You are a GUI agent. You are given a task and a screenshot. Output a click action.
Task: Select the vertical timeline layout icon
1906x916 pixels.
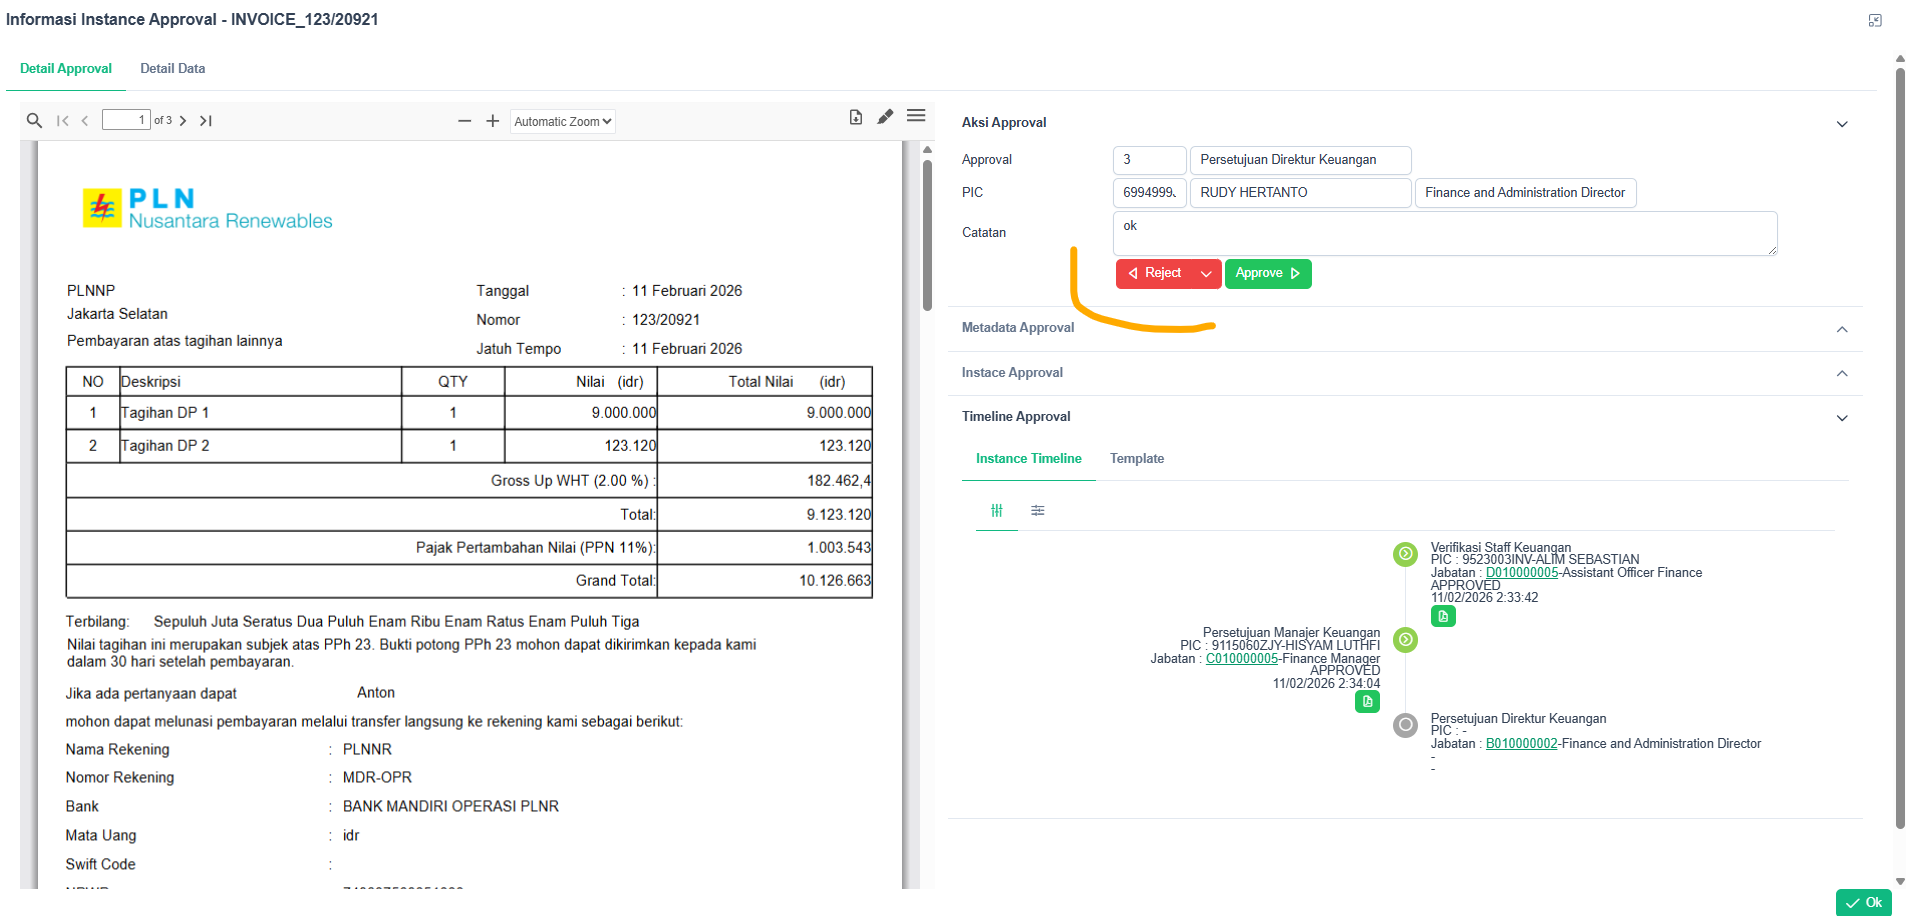997,511
